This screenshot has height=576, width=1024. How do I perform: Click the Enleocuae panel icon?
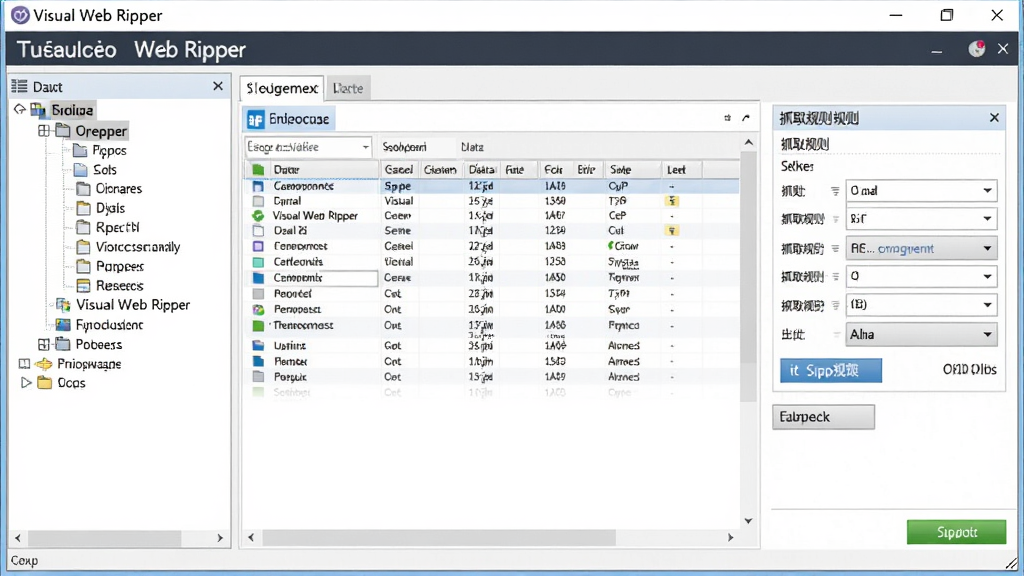pyautogui.click(x=255, y=119)
